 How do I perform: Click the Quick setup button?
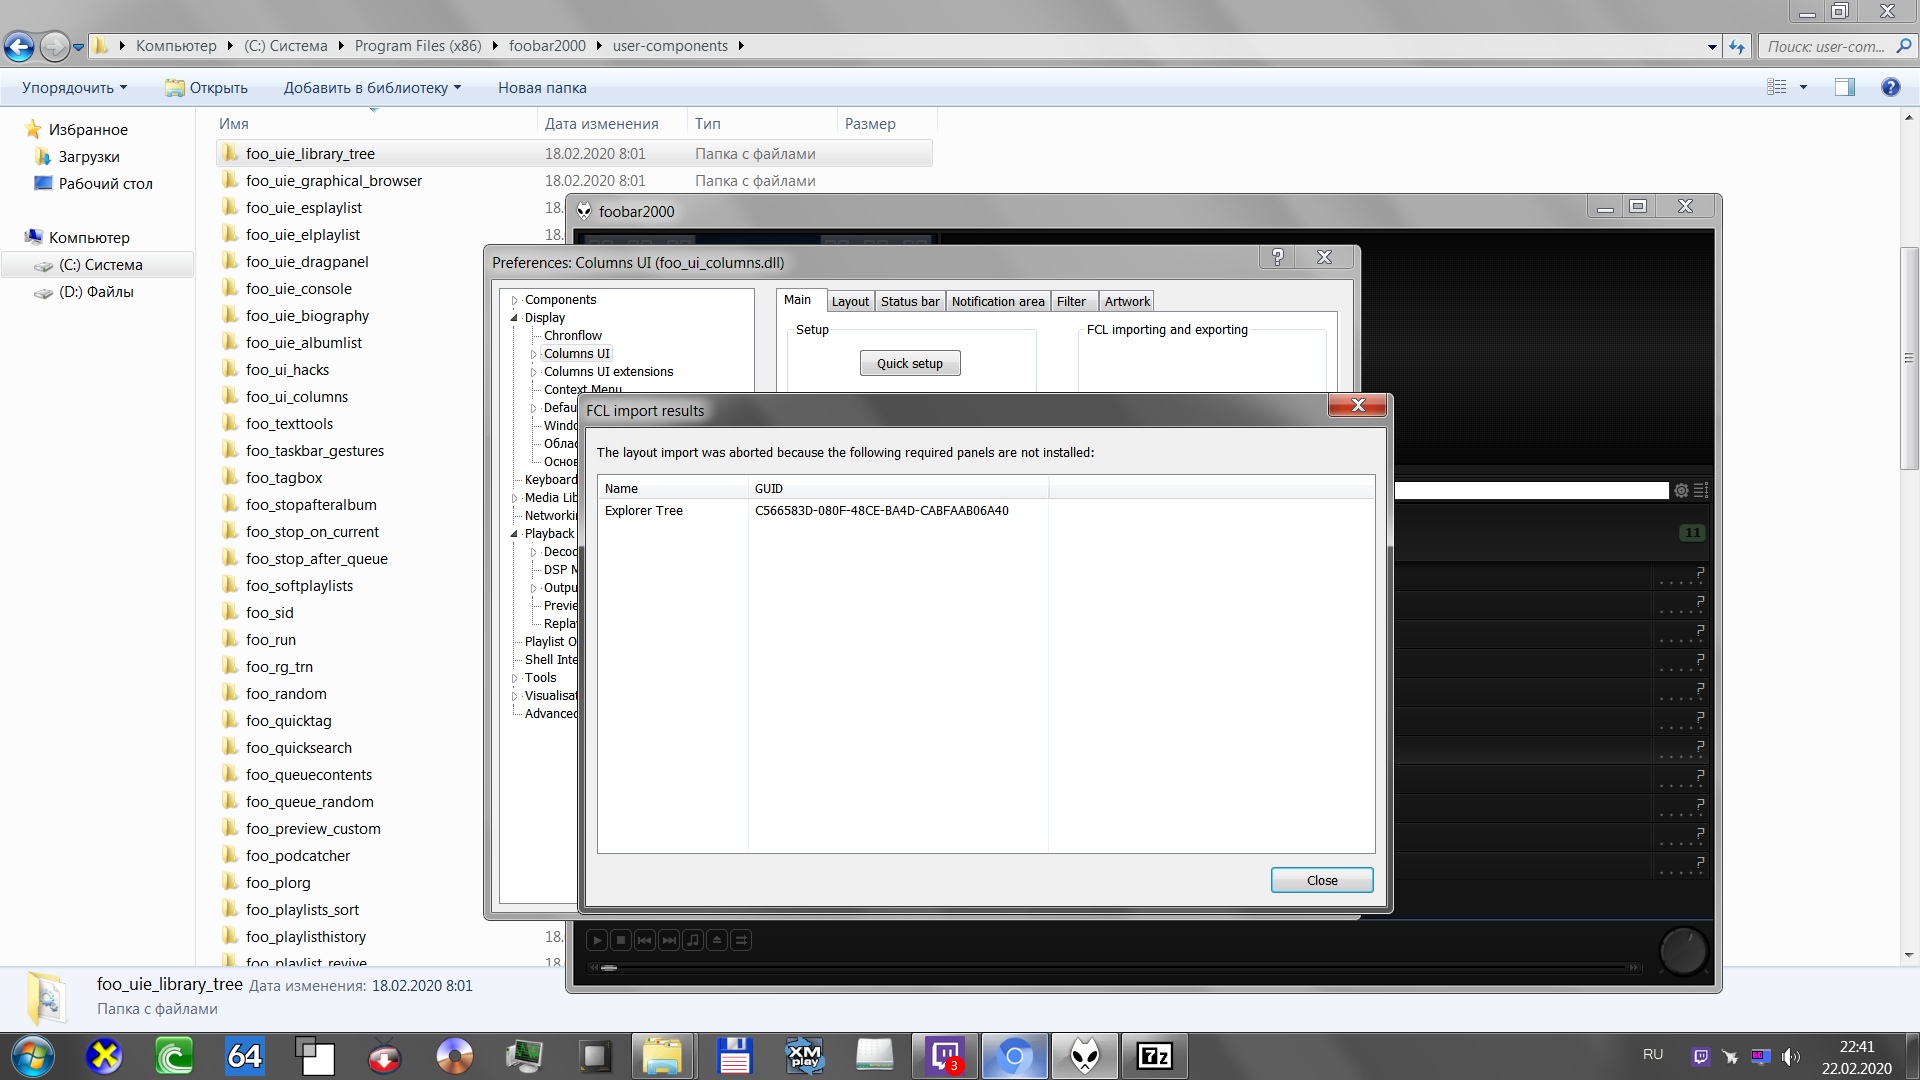(x=909, y=363)
